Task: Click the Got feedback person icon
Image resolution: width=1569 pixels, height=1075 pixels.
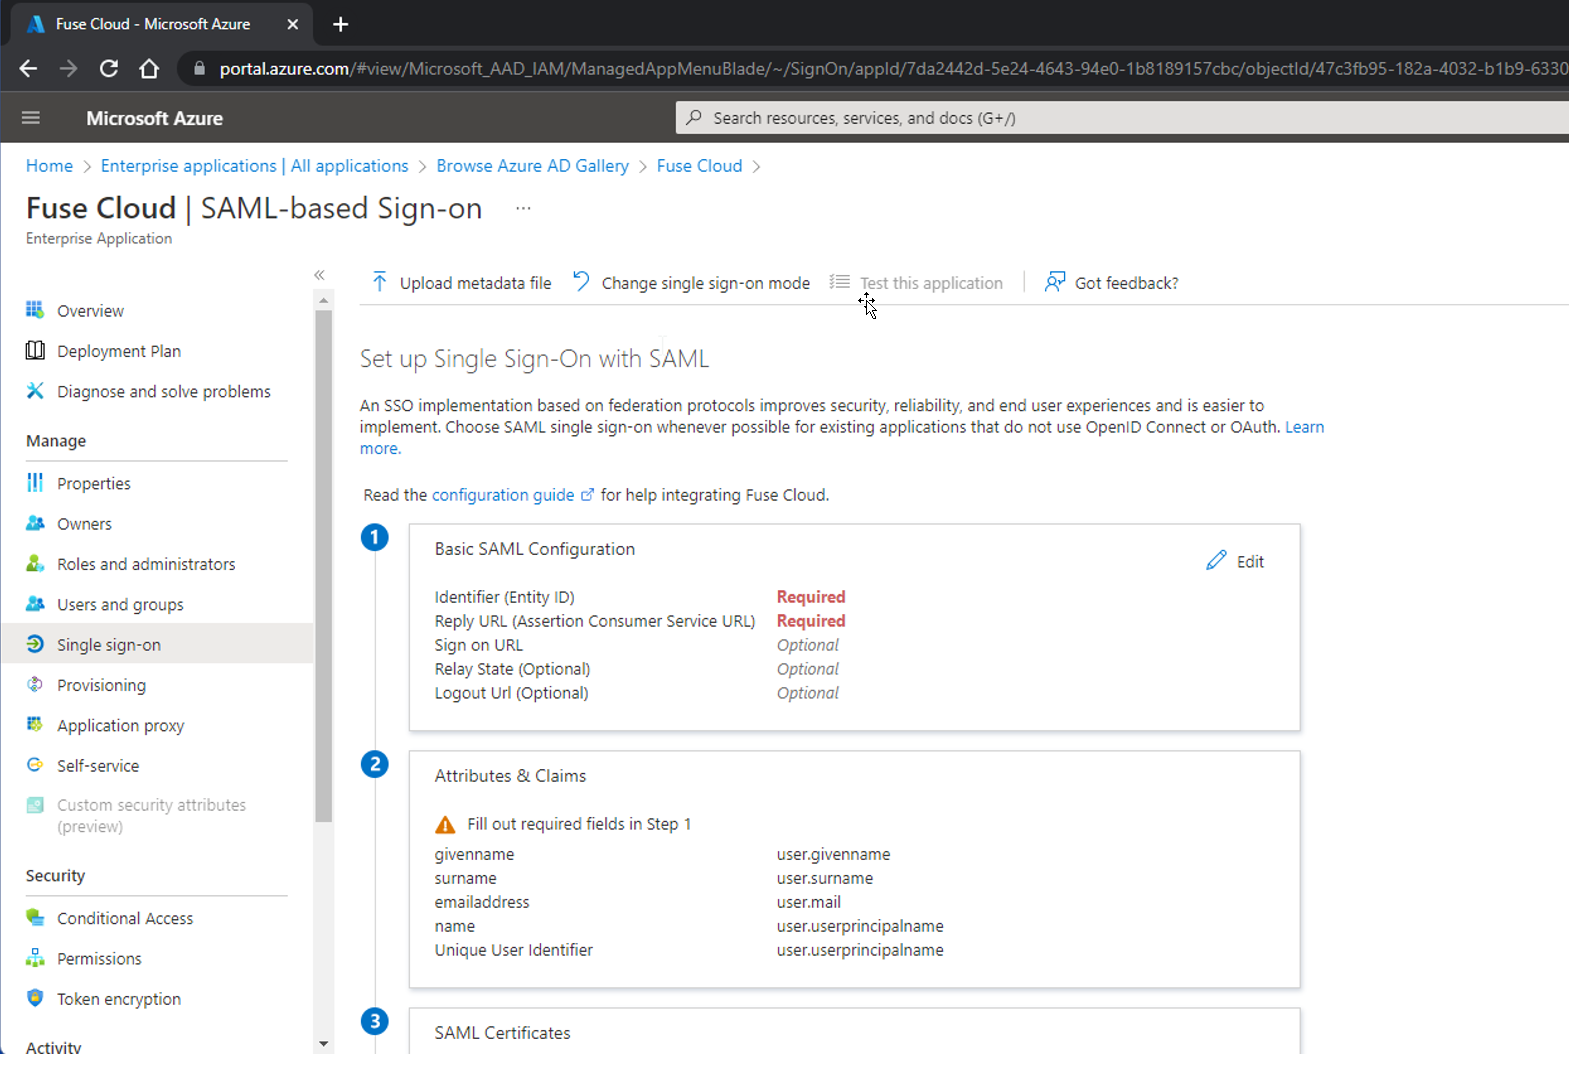Action: tap(1054, 282)
